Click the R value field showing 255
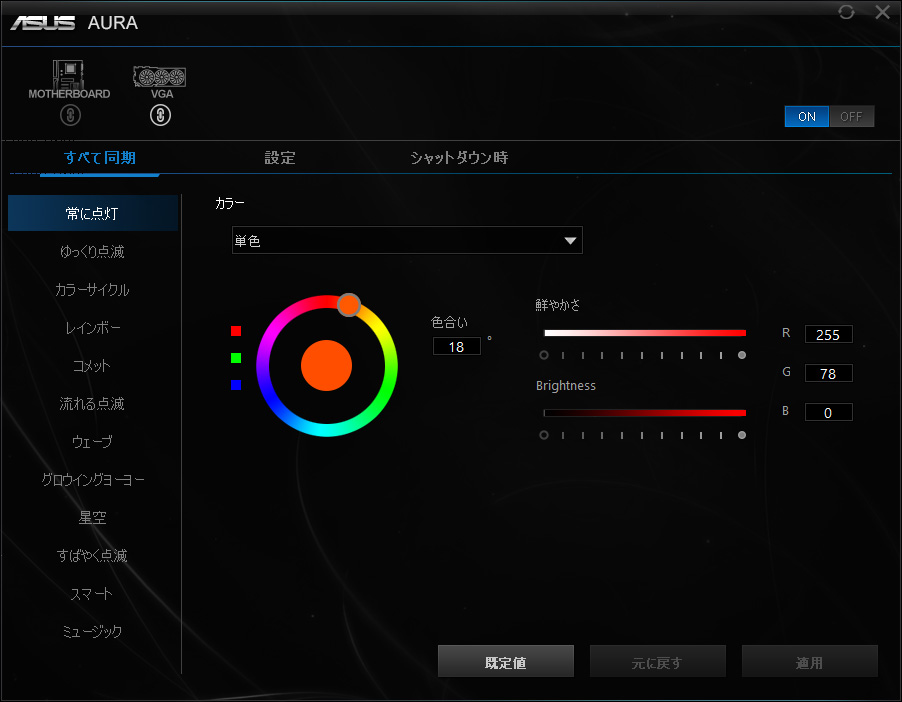 tap(828, 334)
